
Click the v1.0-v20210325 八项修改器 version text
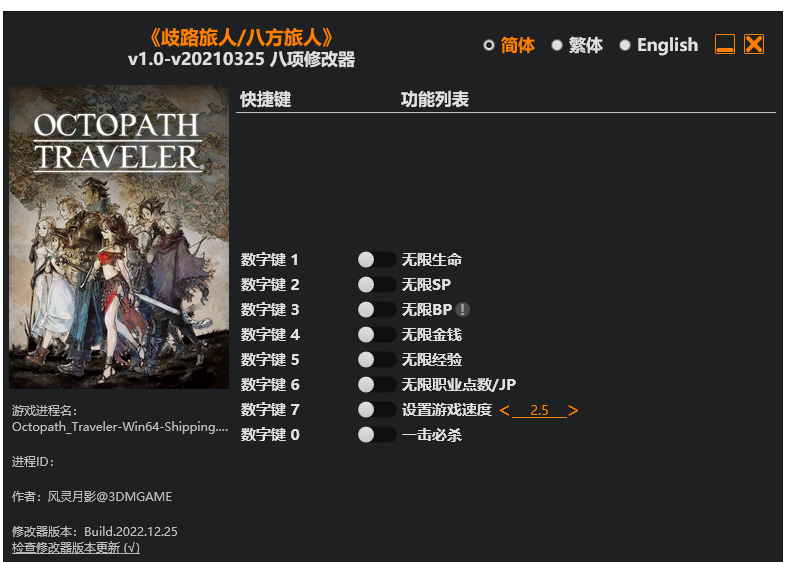(241, 60)
